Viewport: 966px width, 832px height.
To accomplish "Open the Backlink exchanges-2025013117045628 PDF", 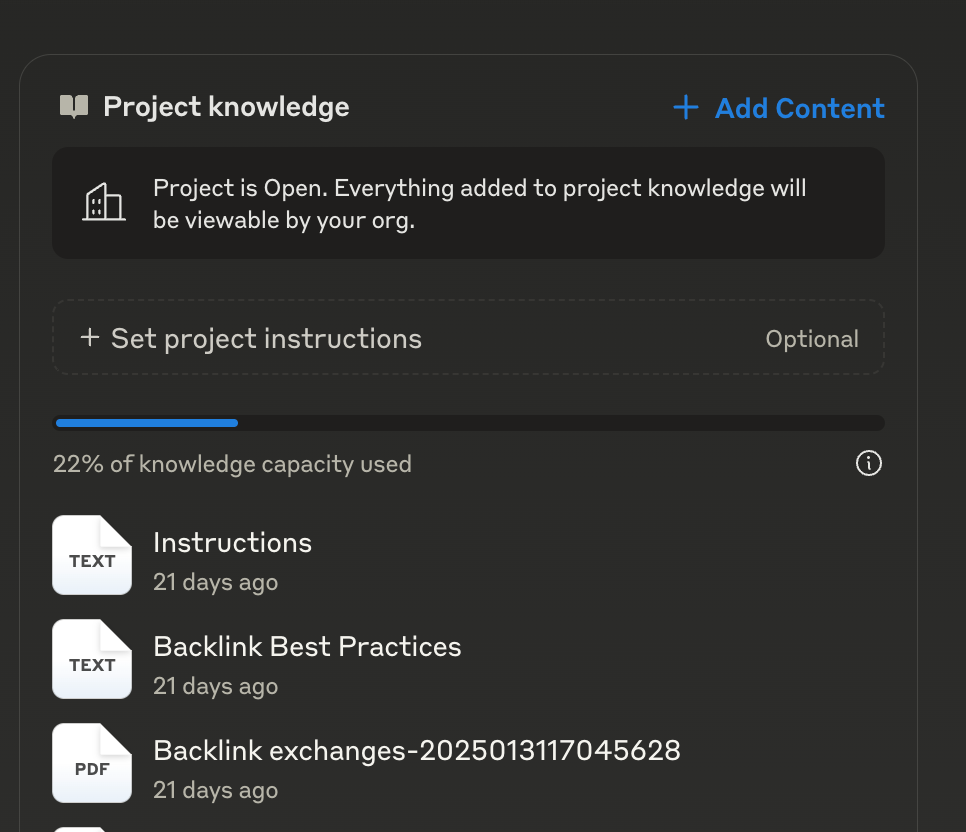I will click(417, 750).
